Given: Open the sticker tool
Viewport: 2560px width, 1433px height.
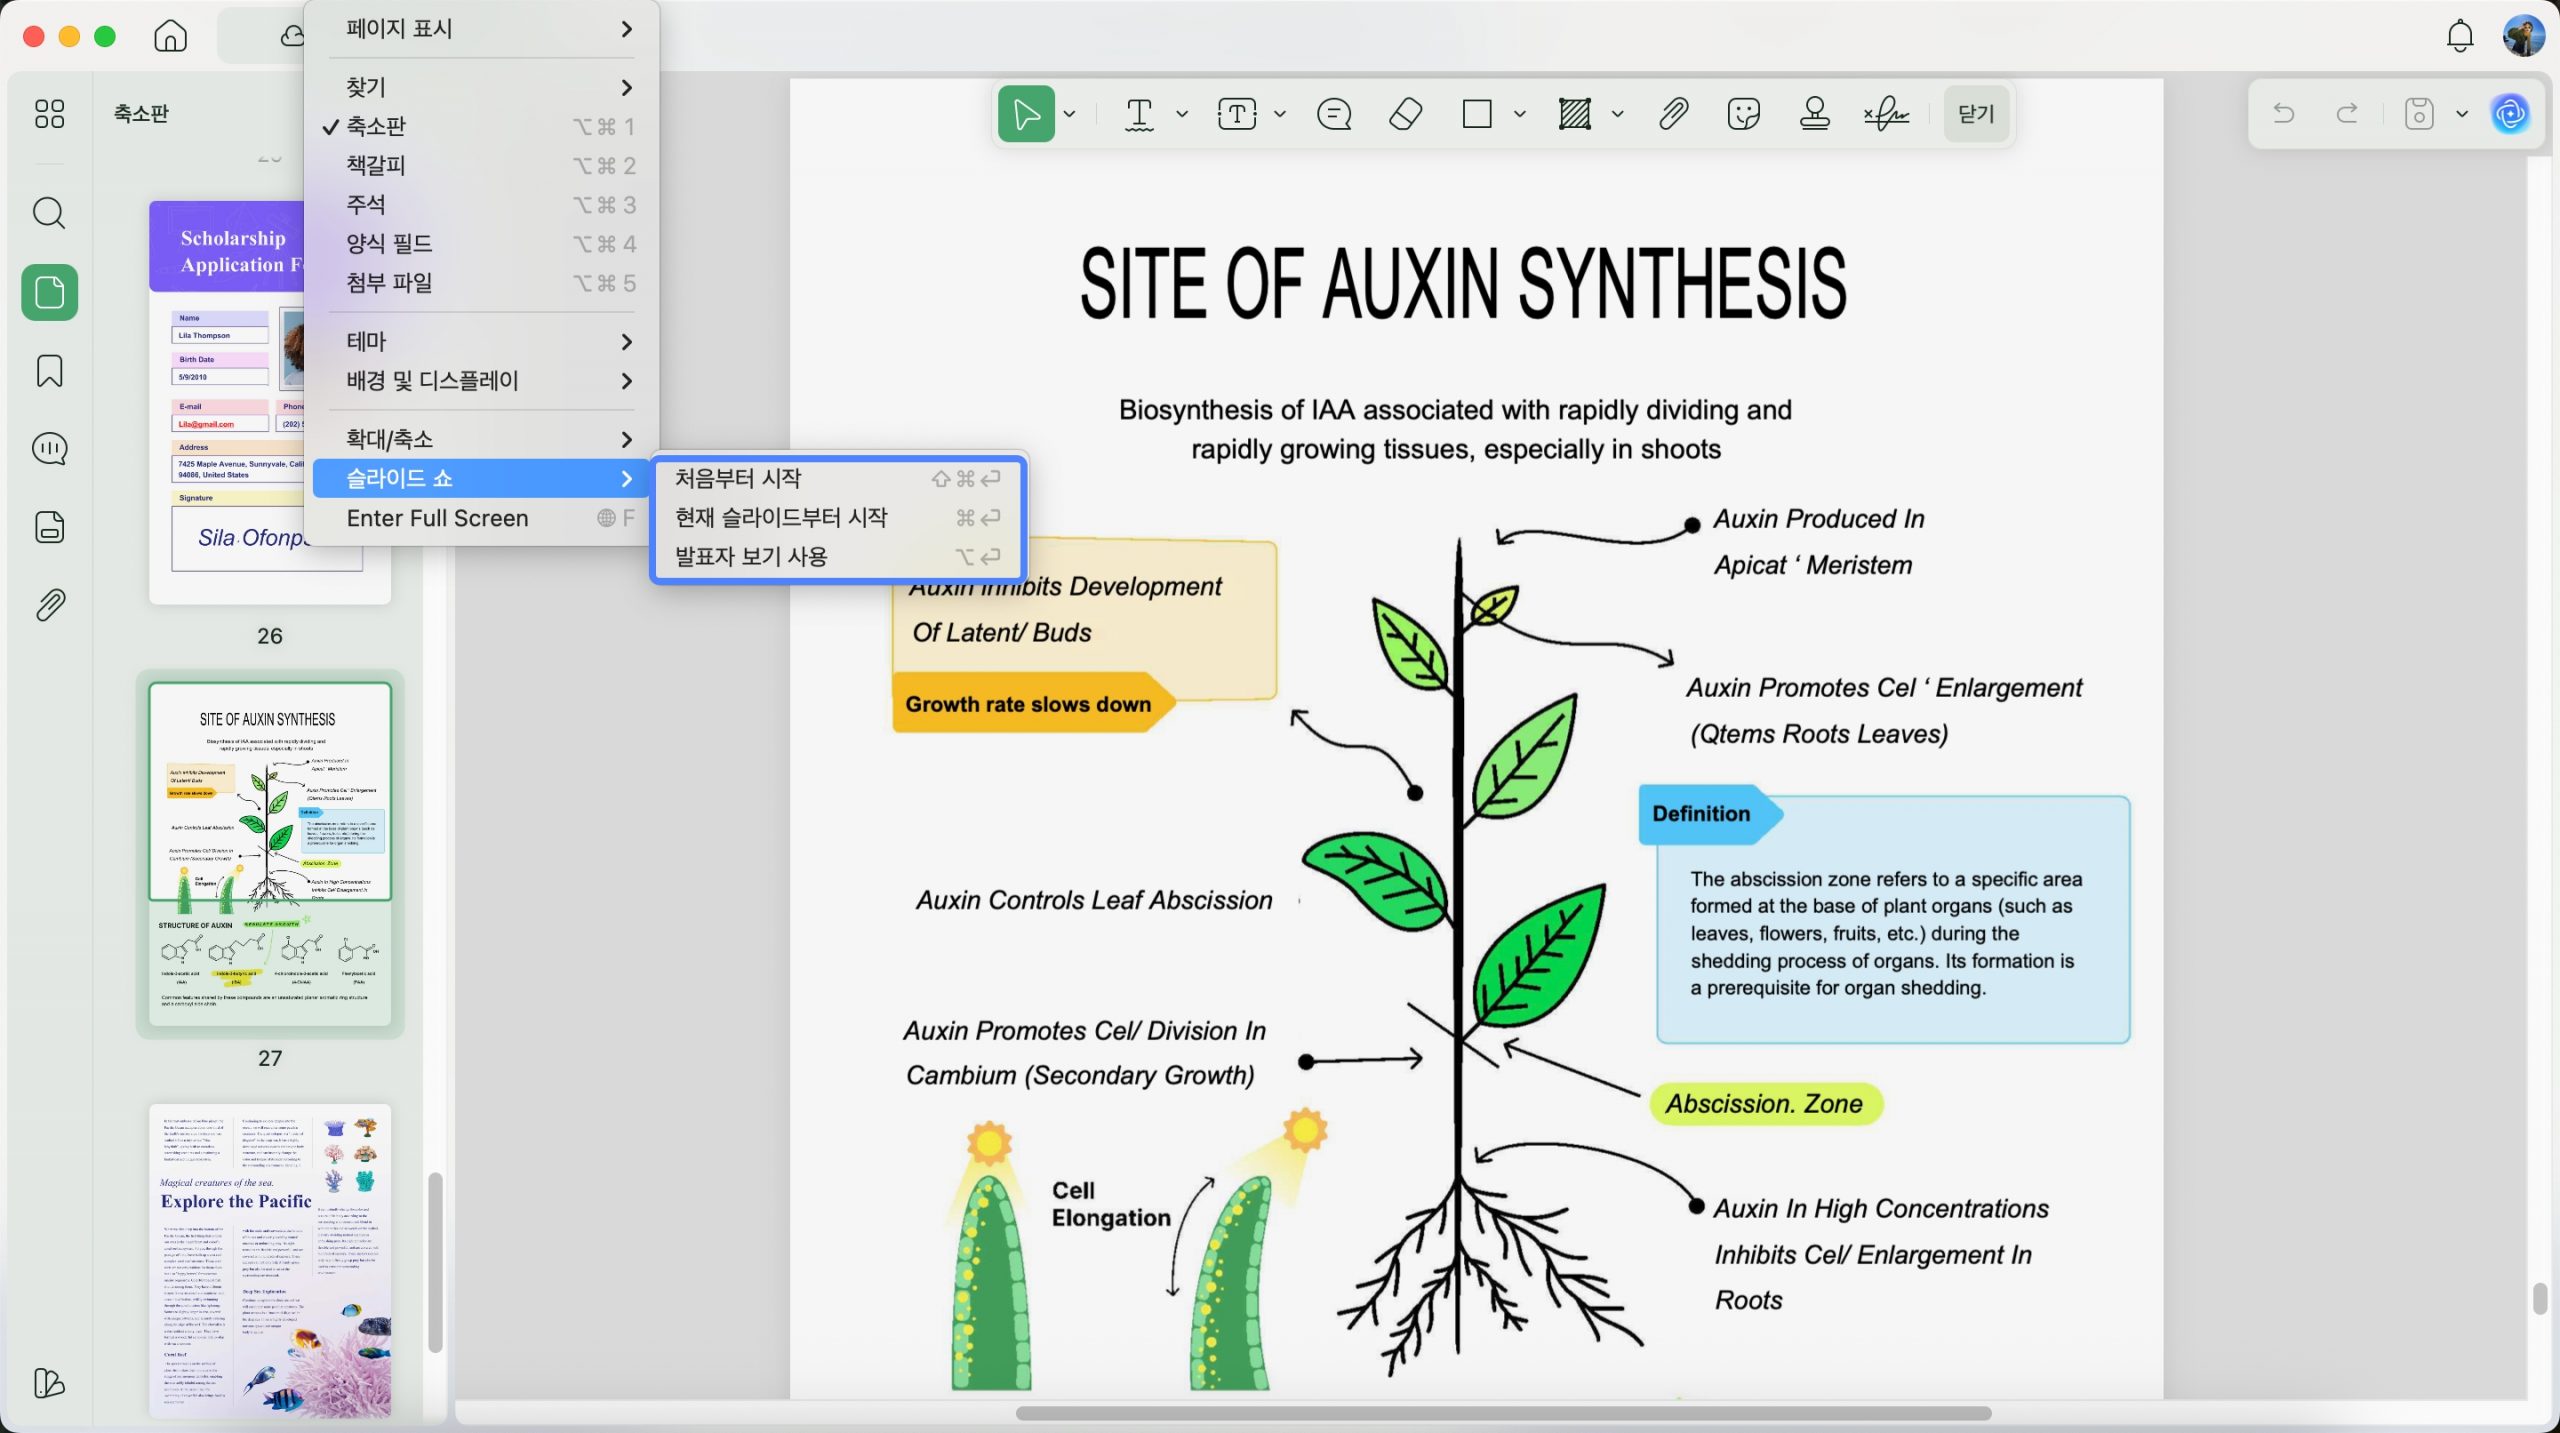Looking at the screenshot, I should point(1743,114).
